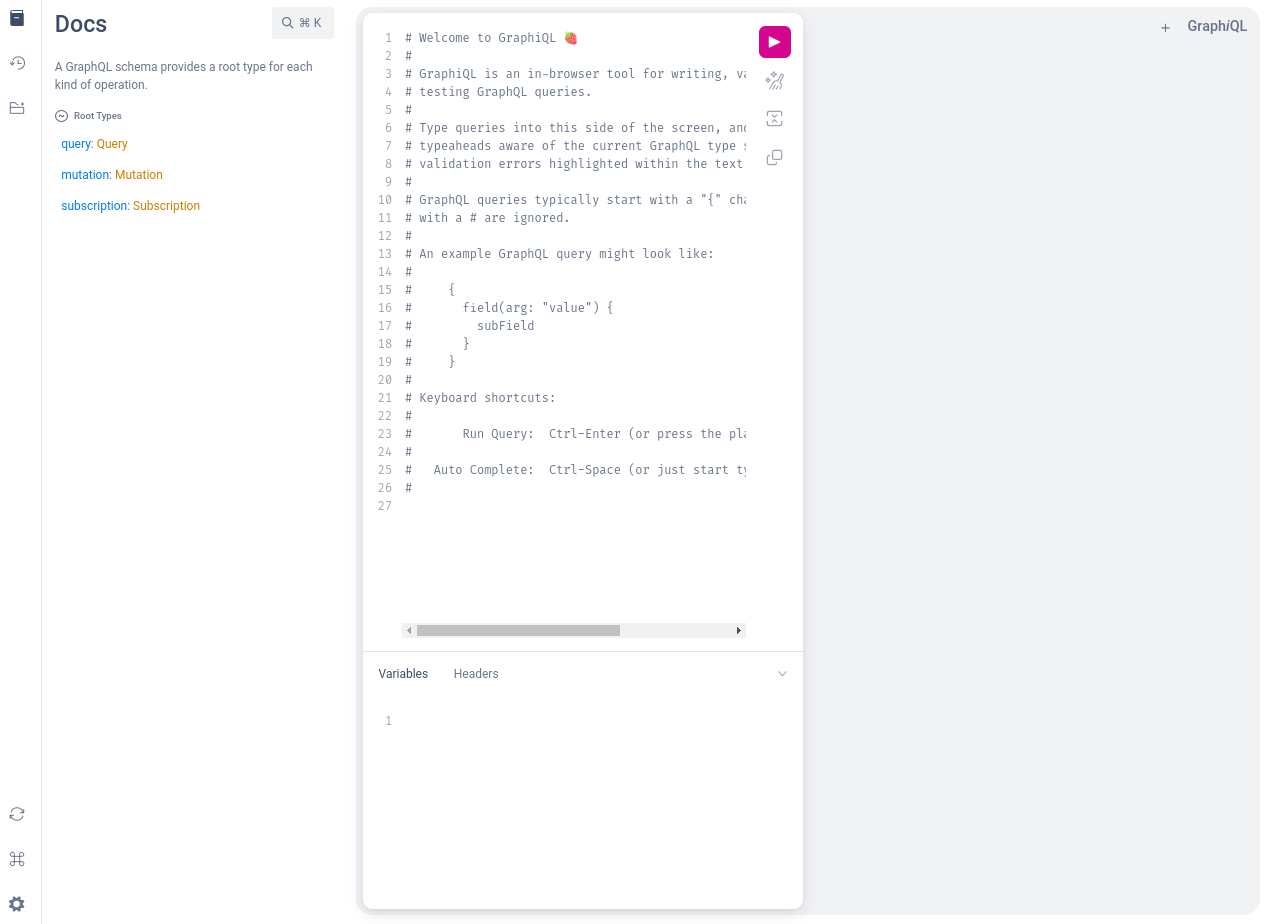Open the GraphiQL Explorer folder icon
Viewport: 1273px width, 924px height.
(x=17, y=108)
